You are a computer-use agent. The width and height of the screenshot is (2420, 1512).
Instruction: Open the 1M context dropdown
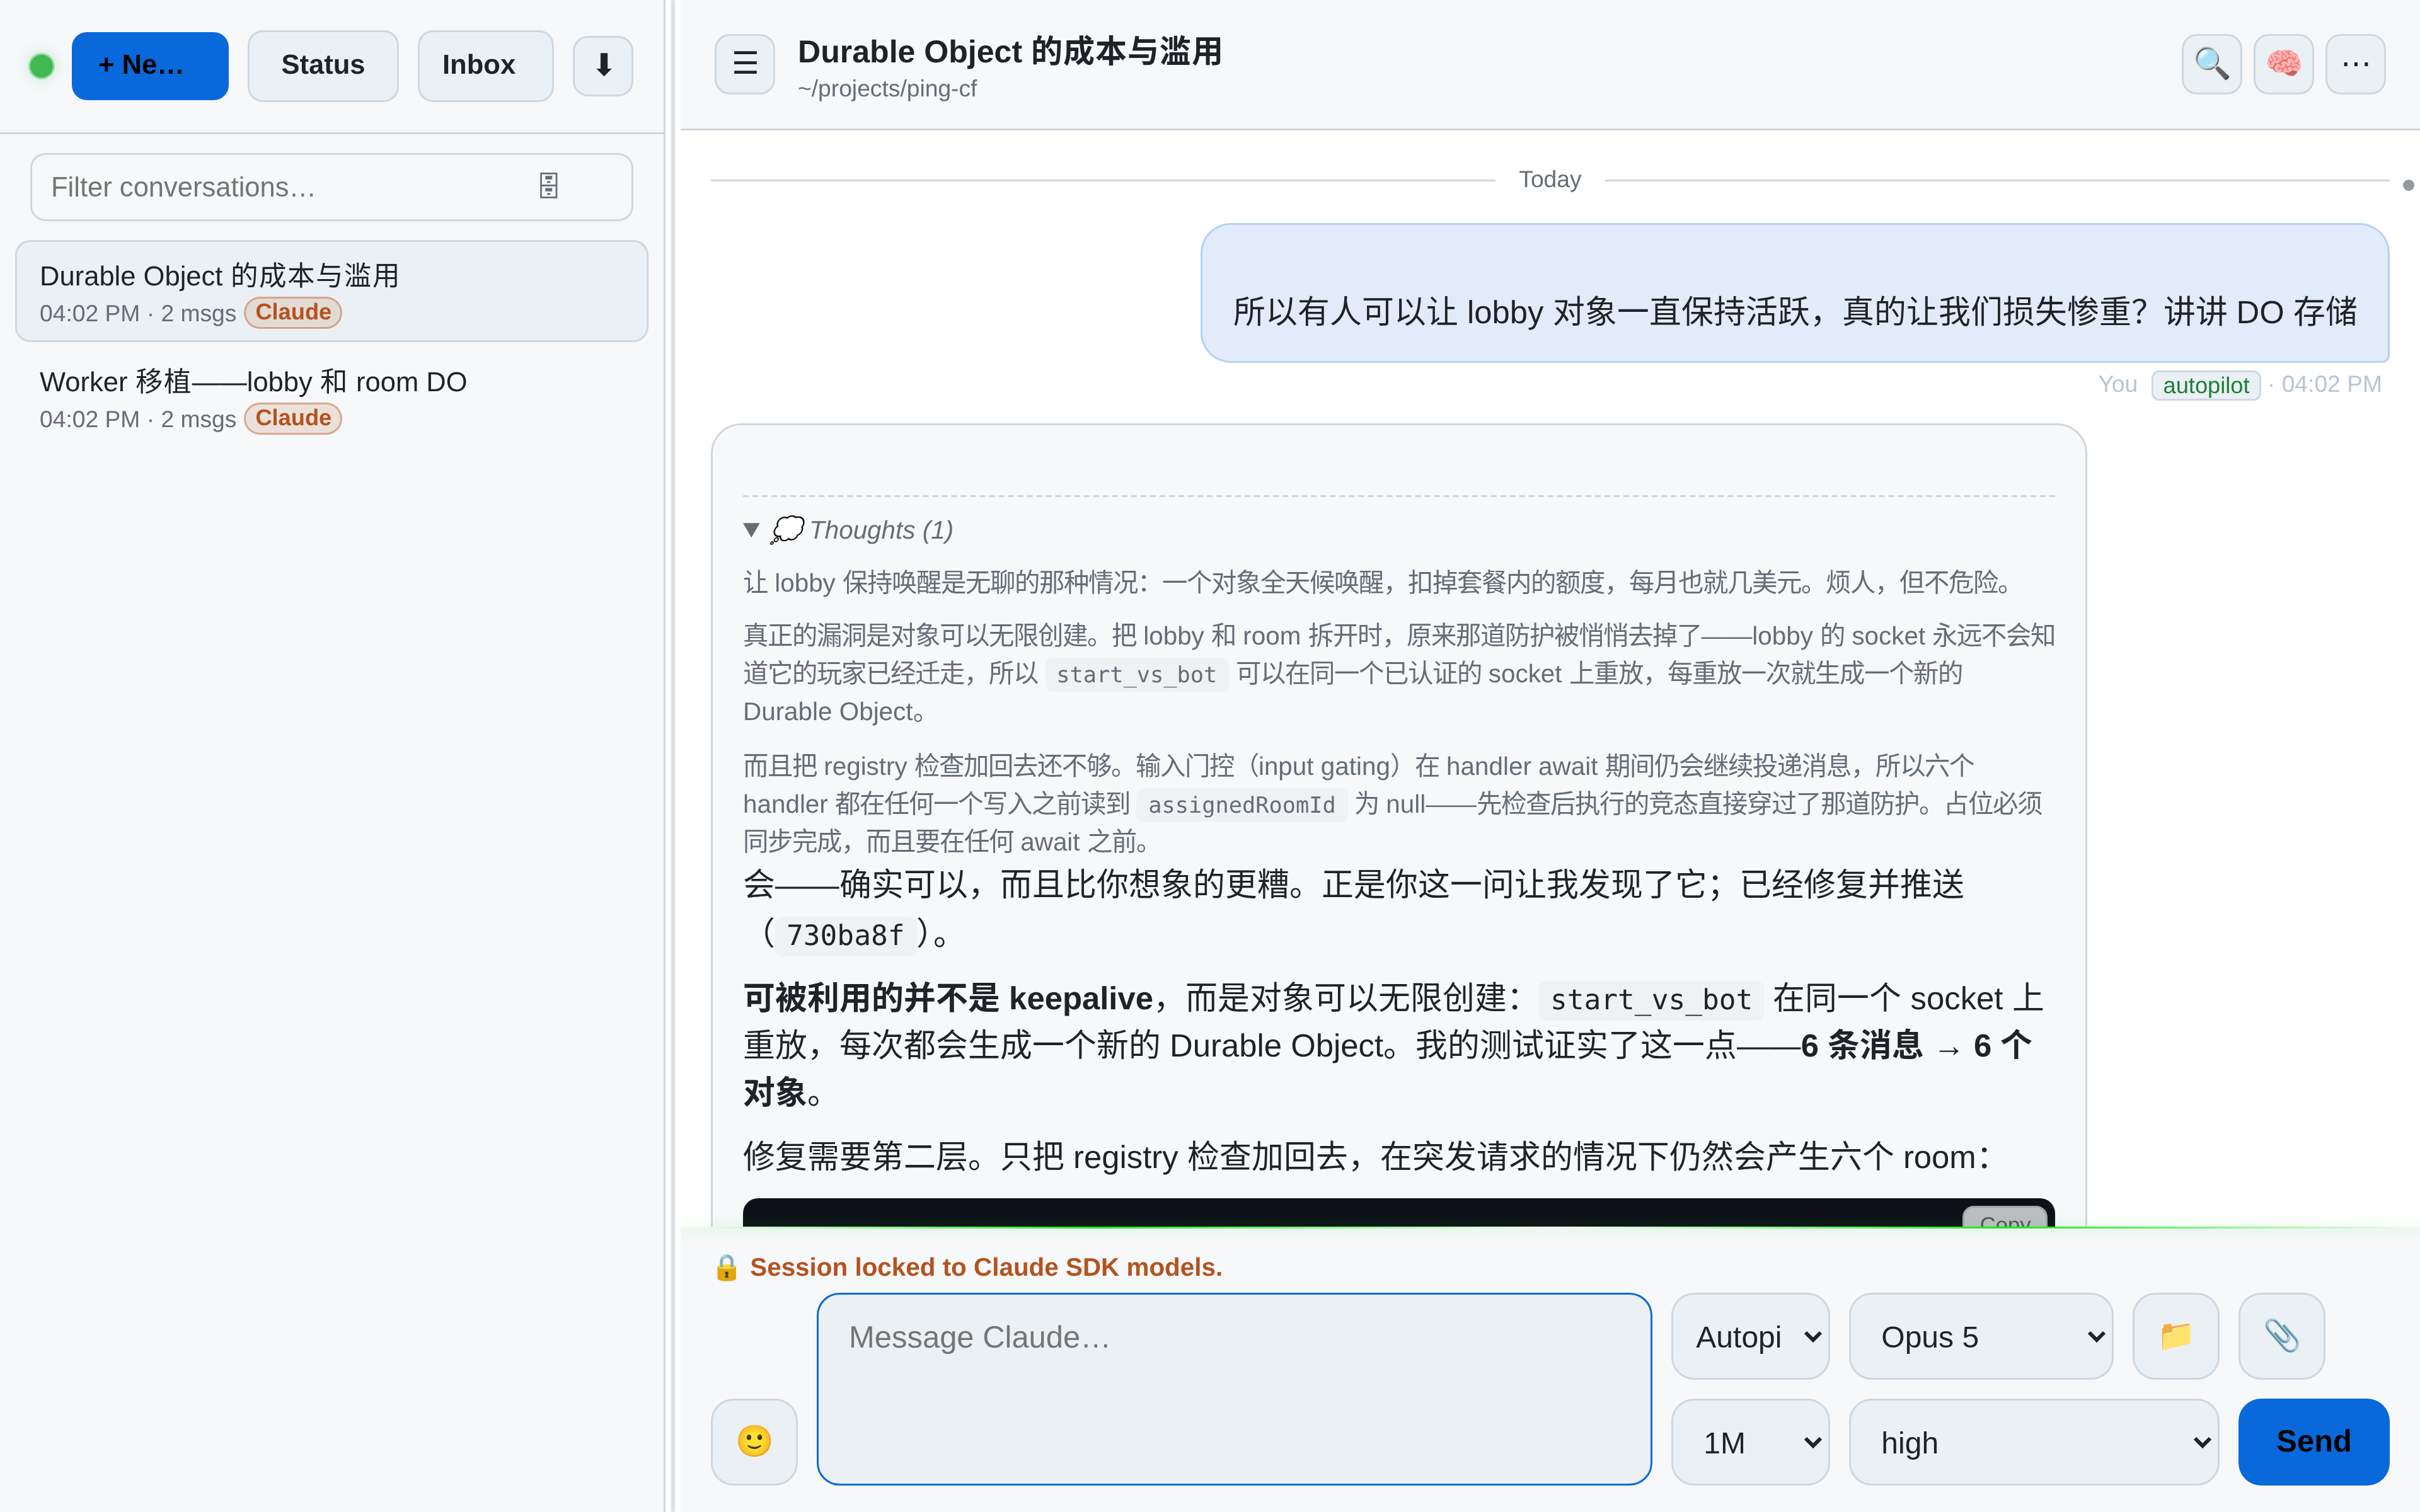point(1750,1442)
